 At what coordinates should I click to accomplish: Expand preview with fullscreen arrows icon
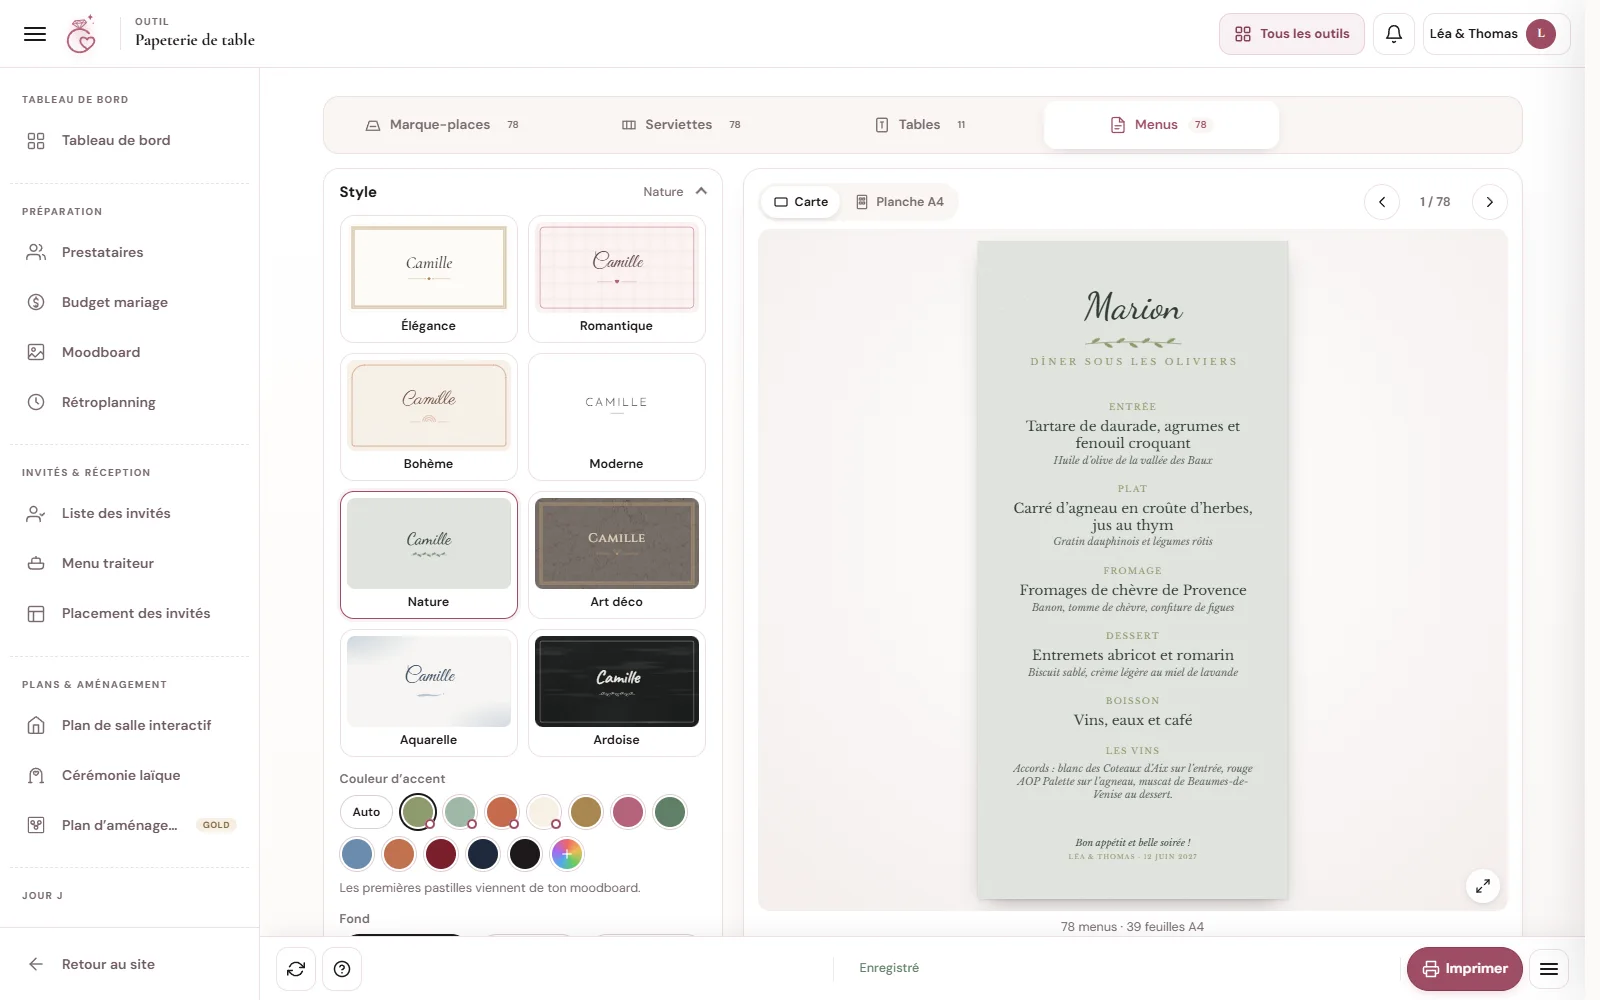click(x=1483, y=886)
